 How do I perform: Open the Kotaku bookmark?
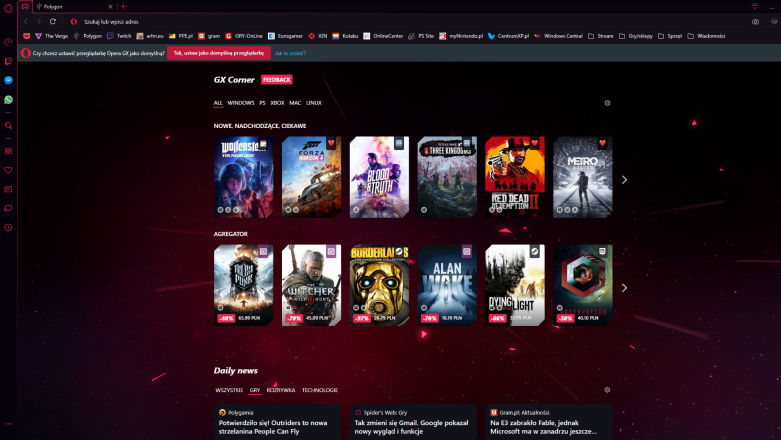(346, 36)
